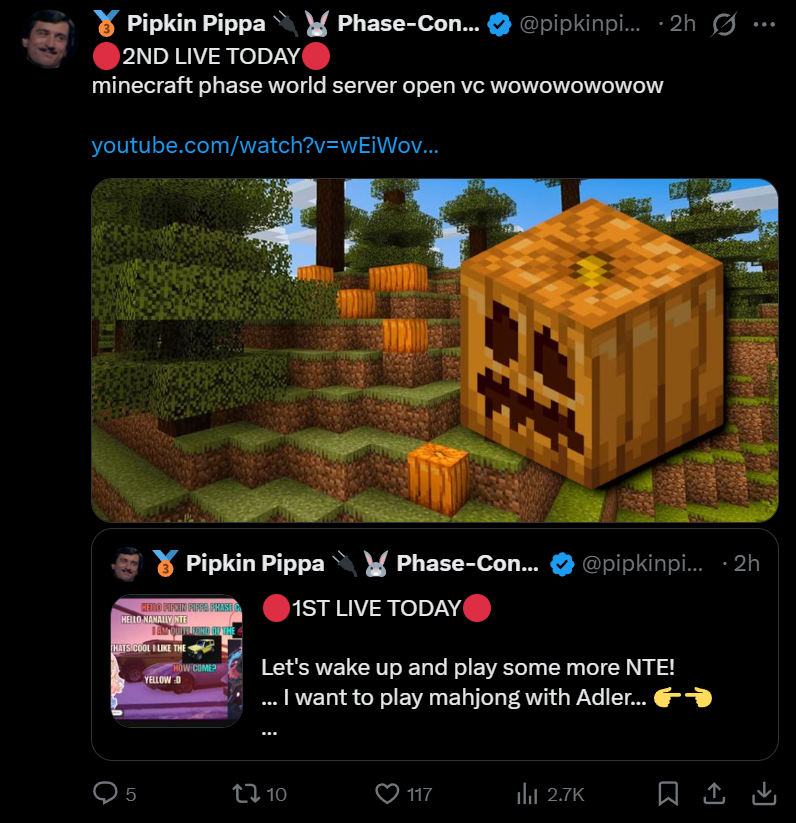This screenshot has width=796, height=823.
Task: Open the three-dot more options menu
Action: point(764,24)
